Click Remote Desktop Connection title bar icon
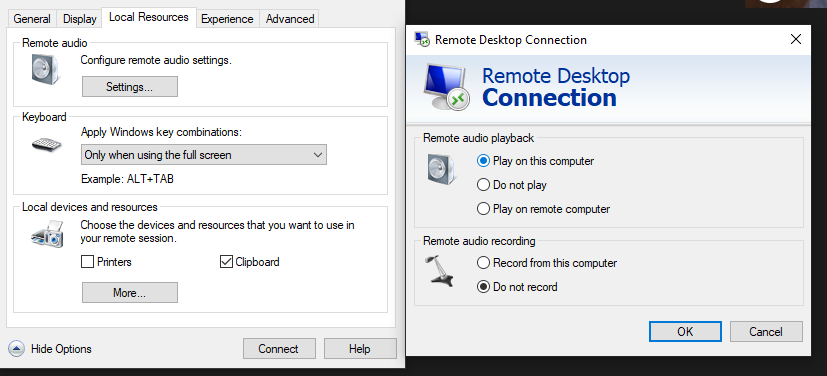Screen dimensions: 827x376 [422, 40]
